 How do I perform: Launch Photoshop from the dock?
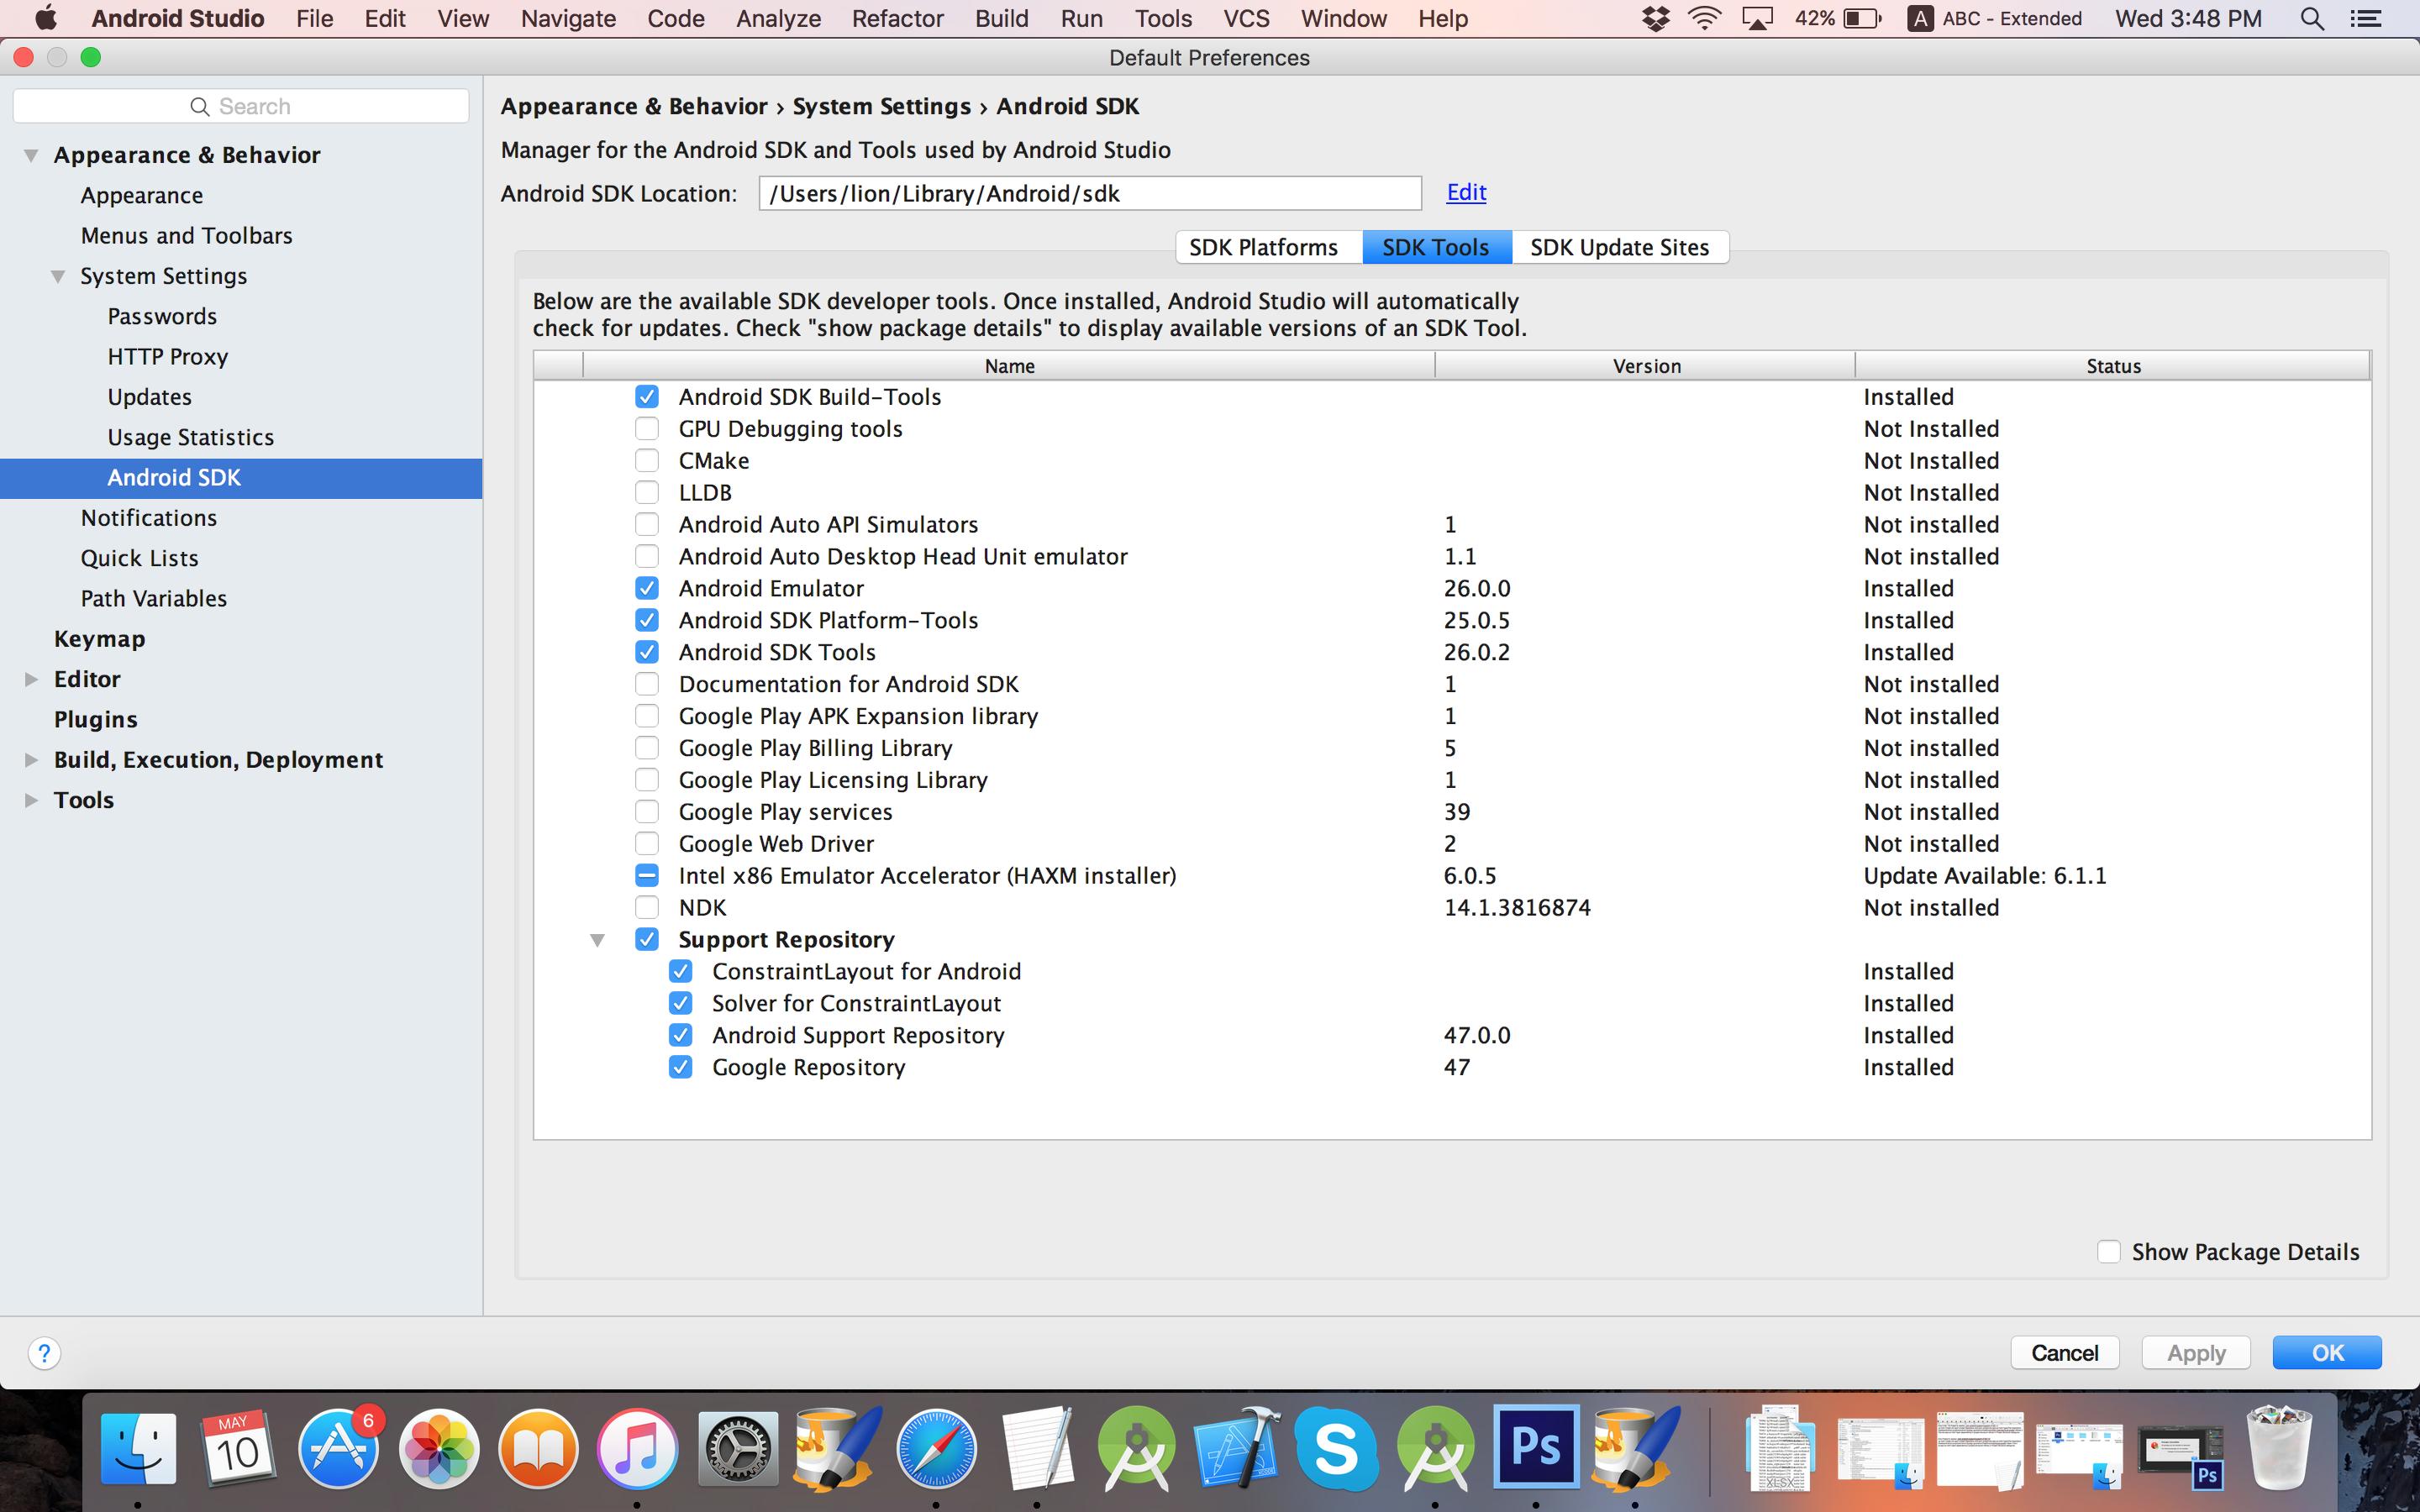tap(1535, 1447)
